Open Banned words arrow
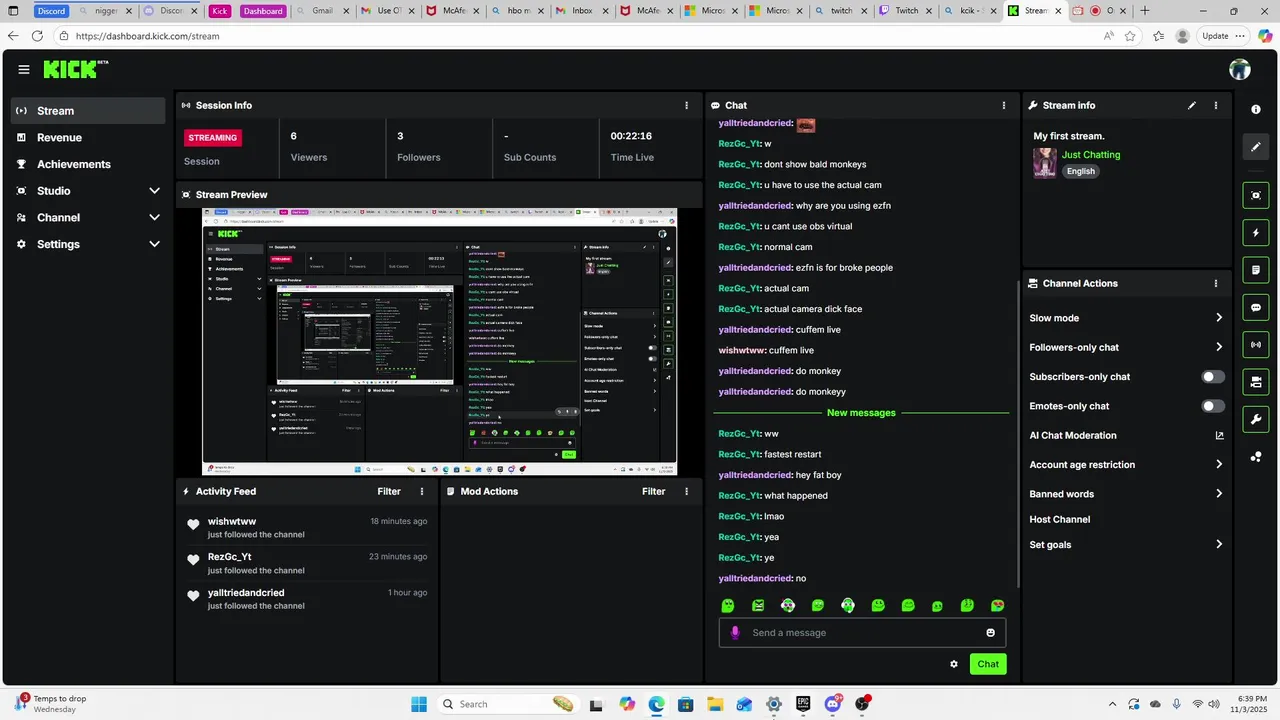 point(1219,494)
